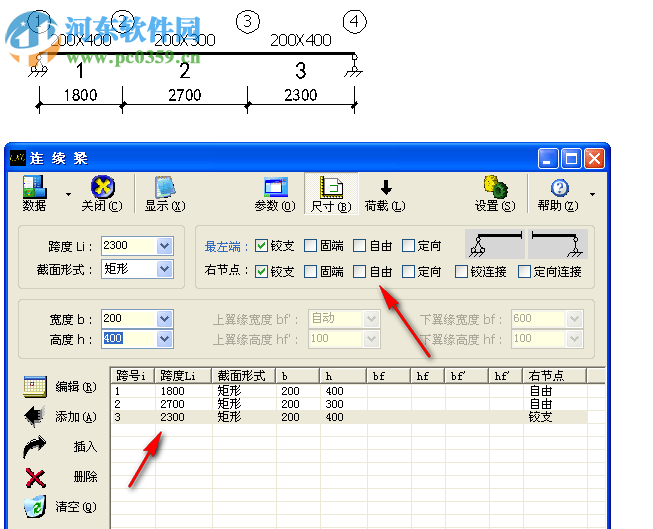Click the 最左端 label
This screenshot has height=529, width=653.
point(223,247)
